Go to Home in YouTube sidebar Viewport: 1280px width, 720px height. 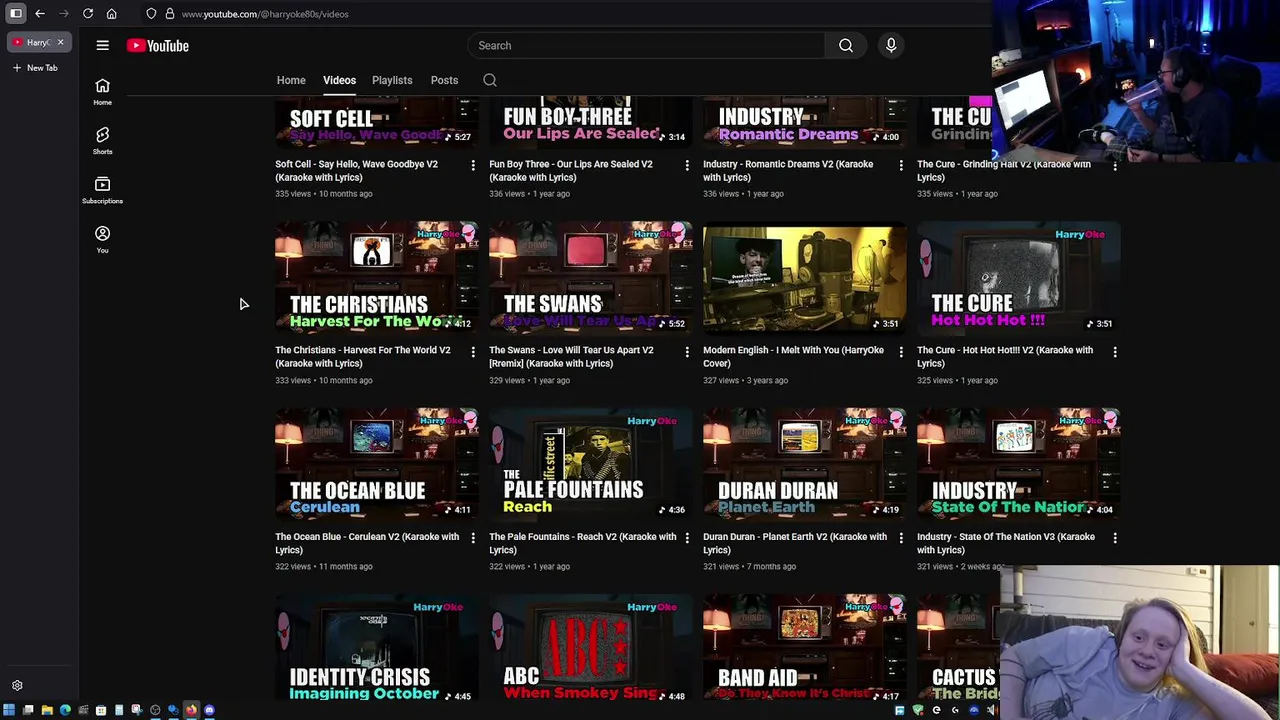102,92
